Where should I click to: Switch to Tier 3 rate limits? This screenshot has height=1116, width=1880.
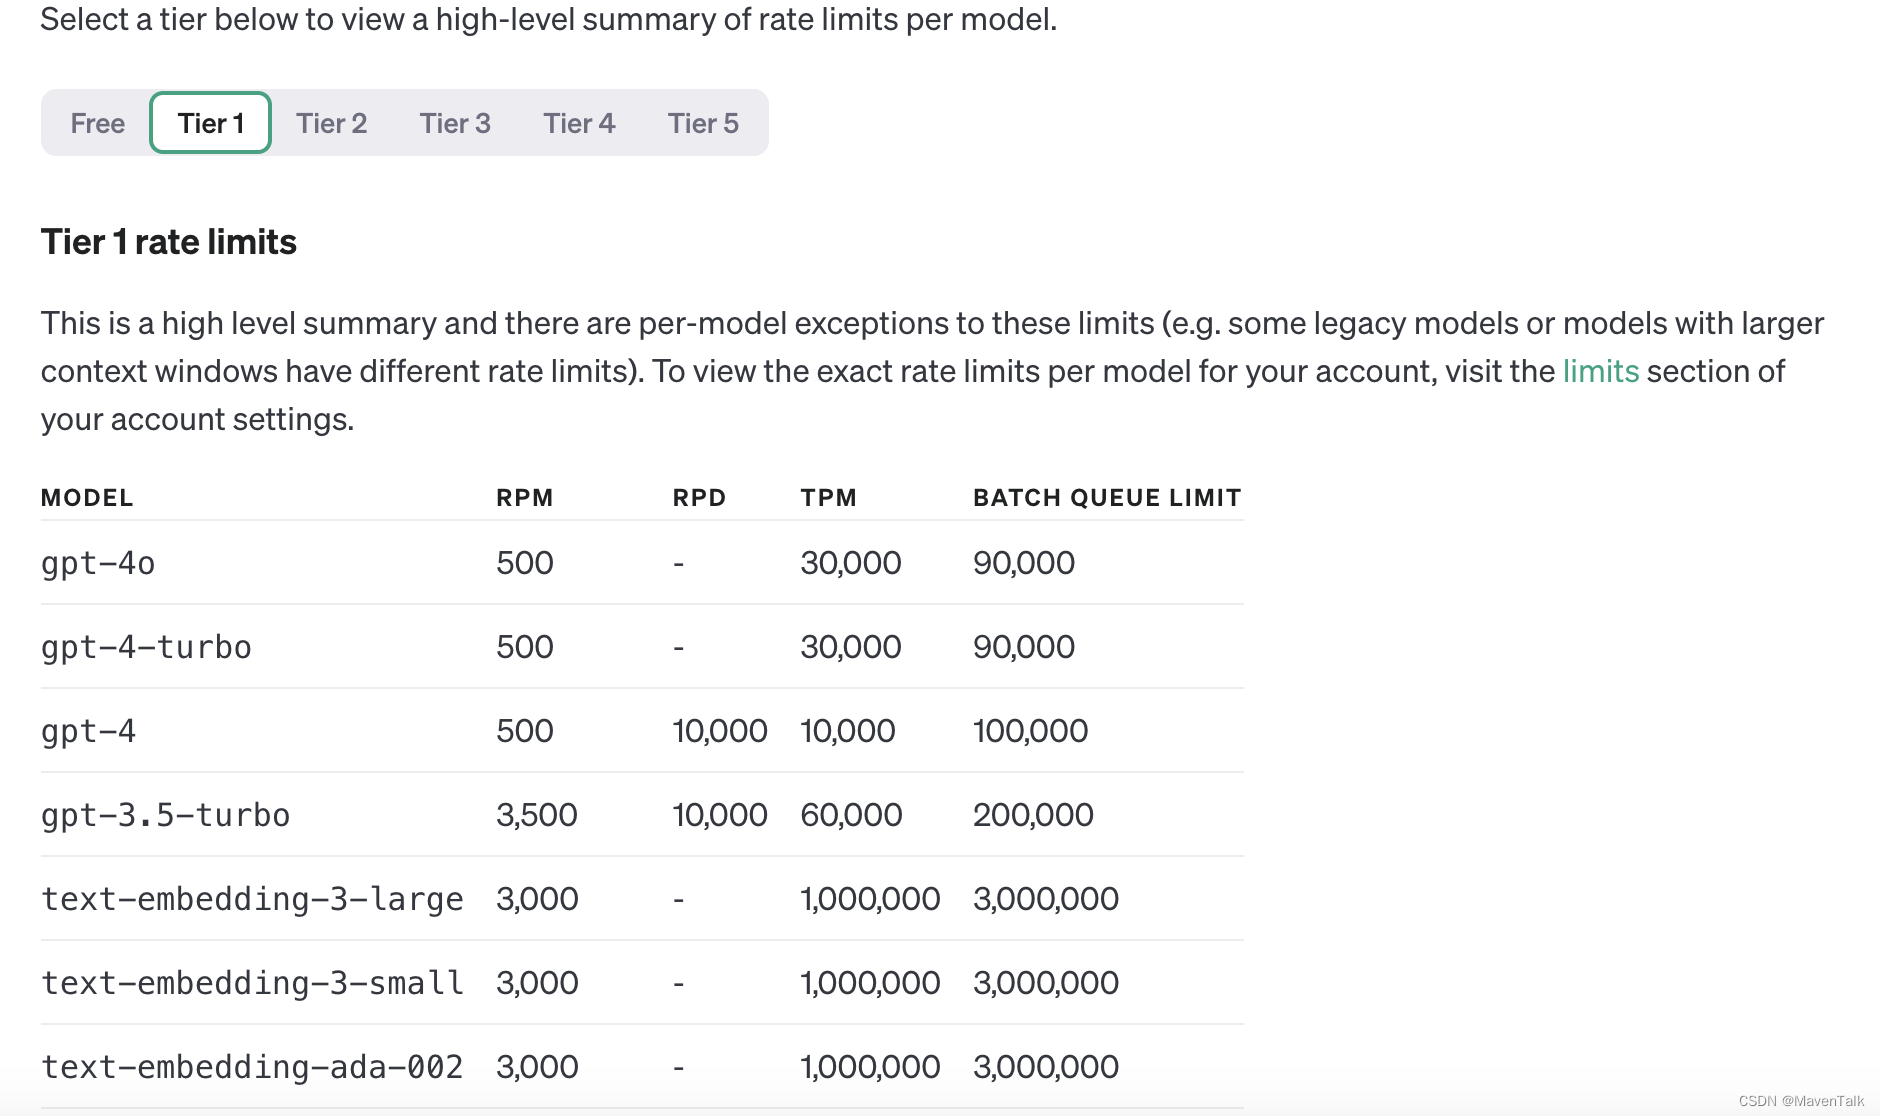[x=455, y=123]
